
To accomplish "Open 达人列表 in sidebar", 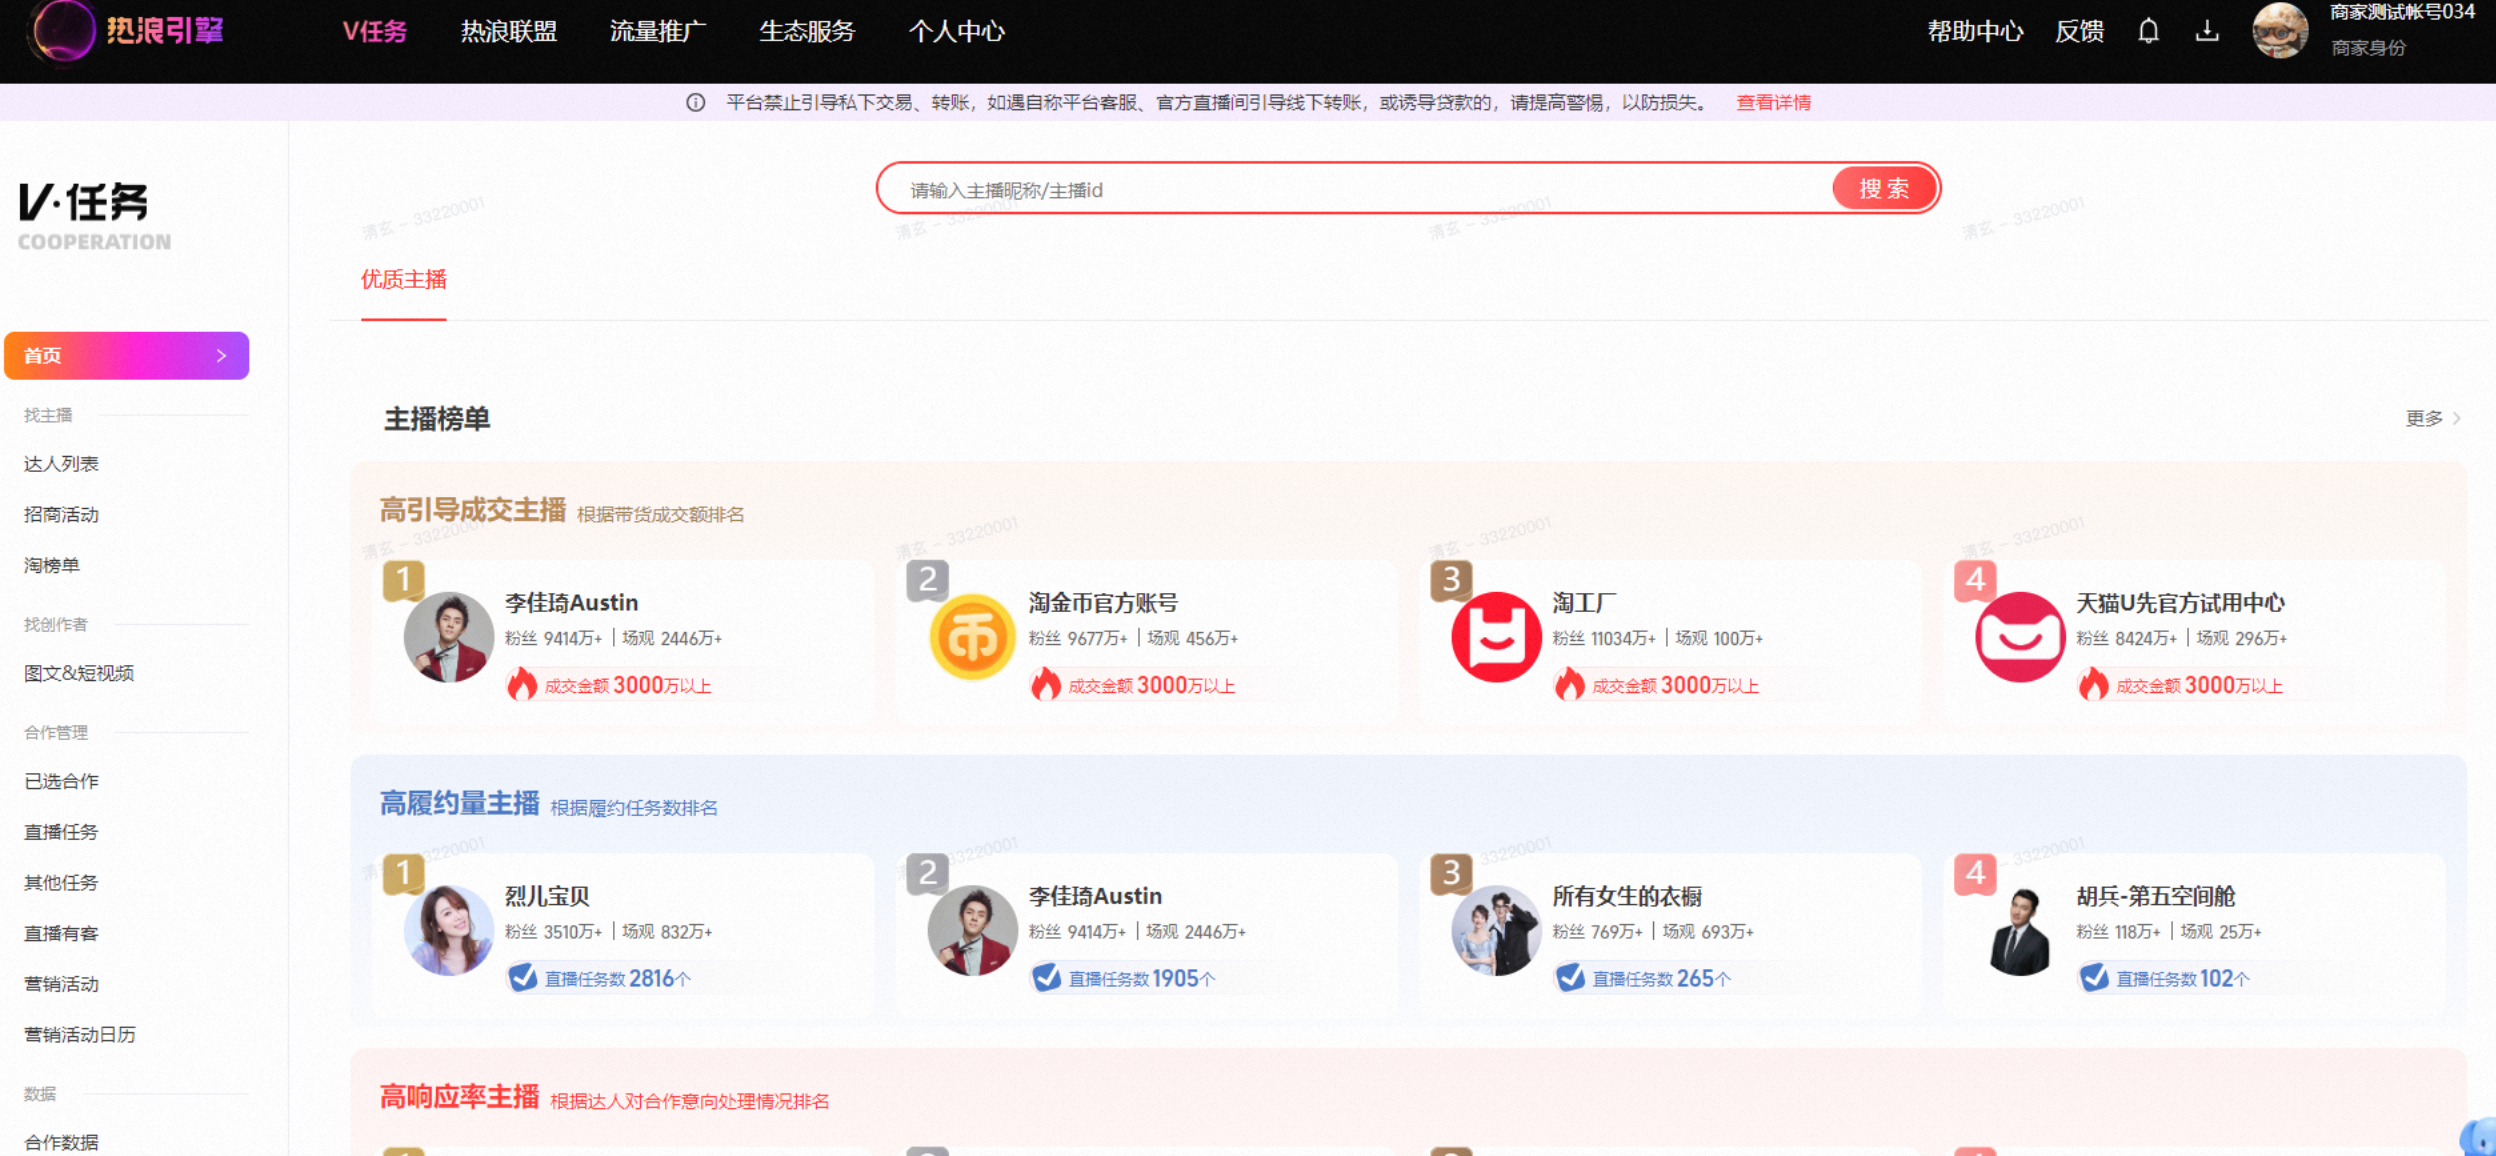I will tap(61, 464).
